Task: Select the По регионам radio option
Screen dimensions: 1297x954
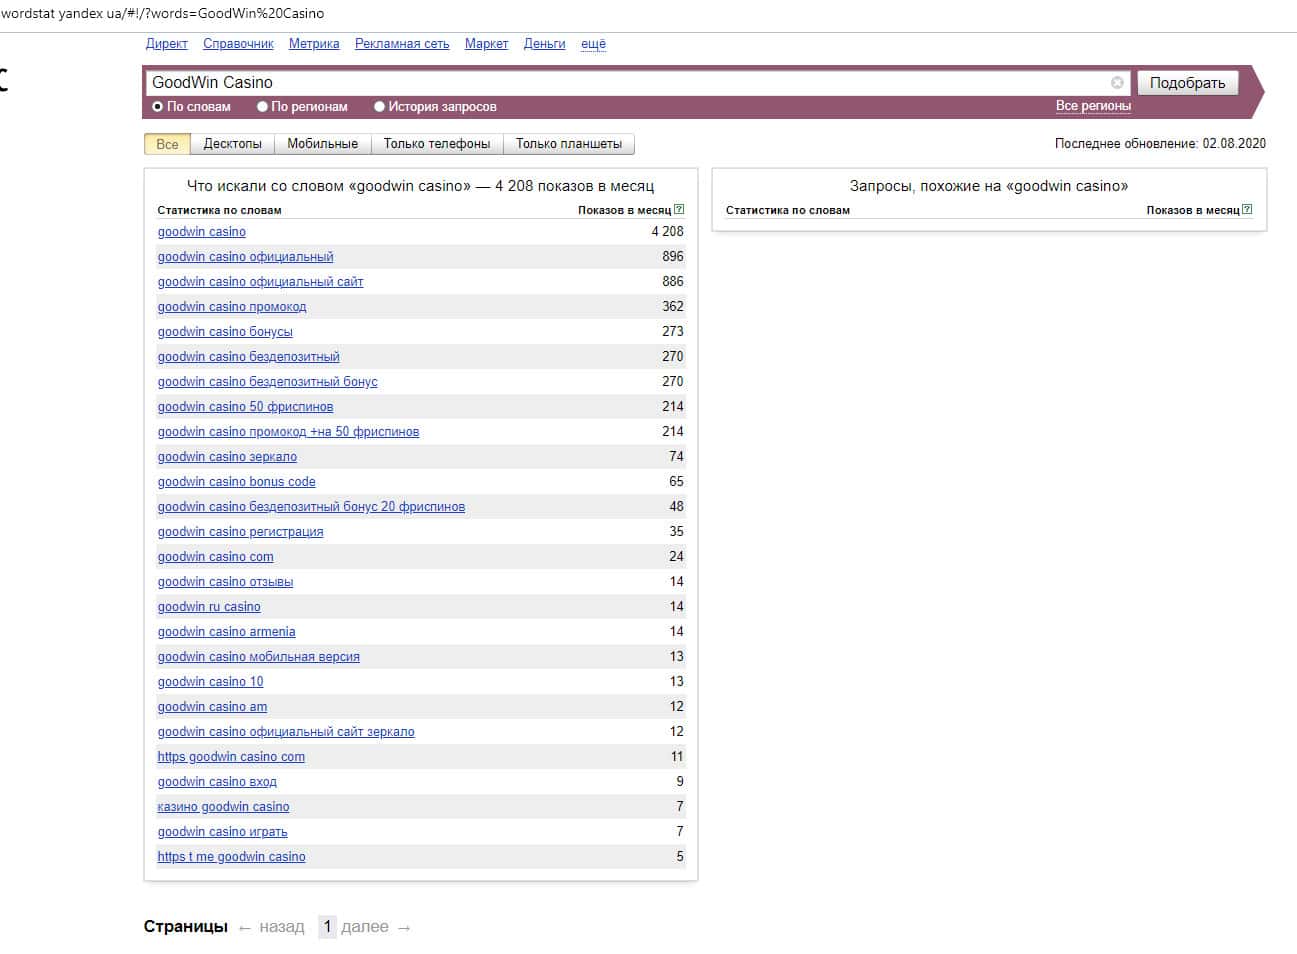Action: tap(263, 107)
